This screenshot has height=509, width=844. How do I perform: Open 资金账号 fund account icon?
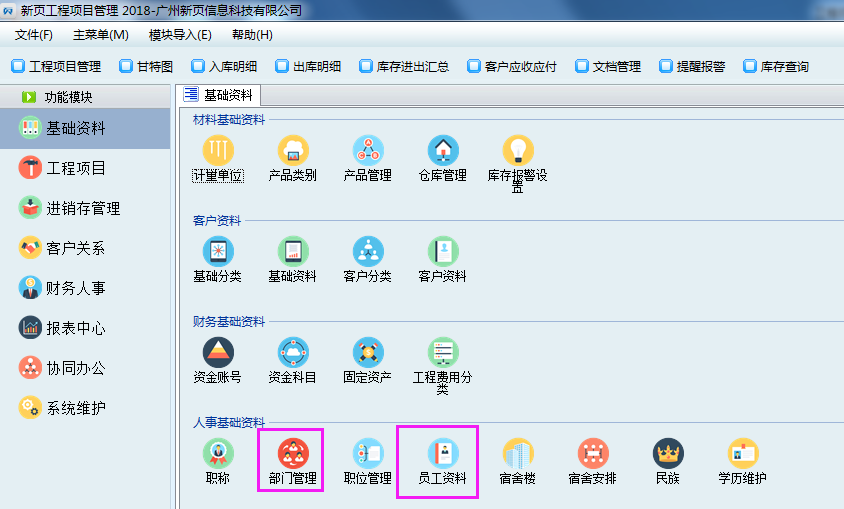click(x=218, y=352)
